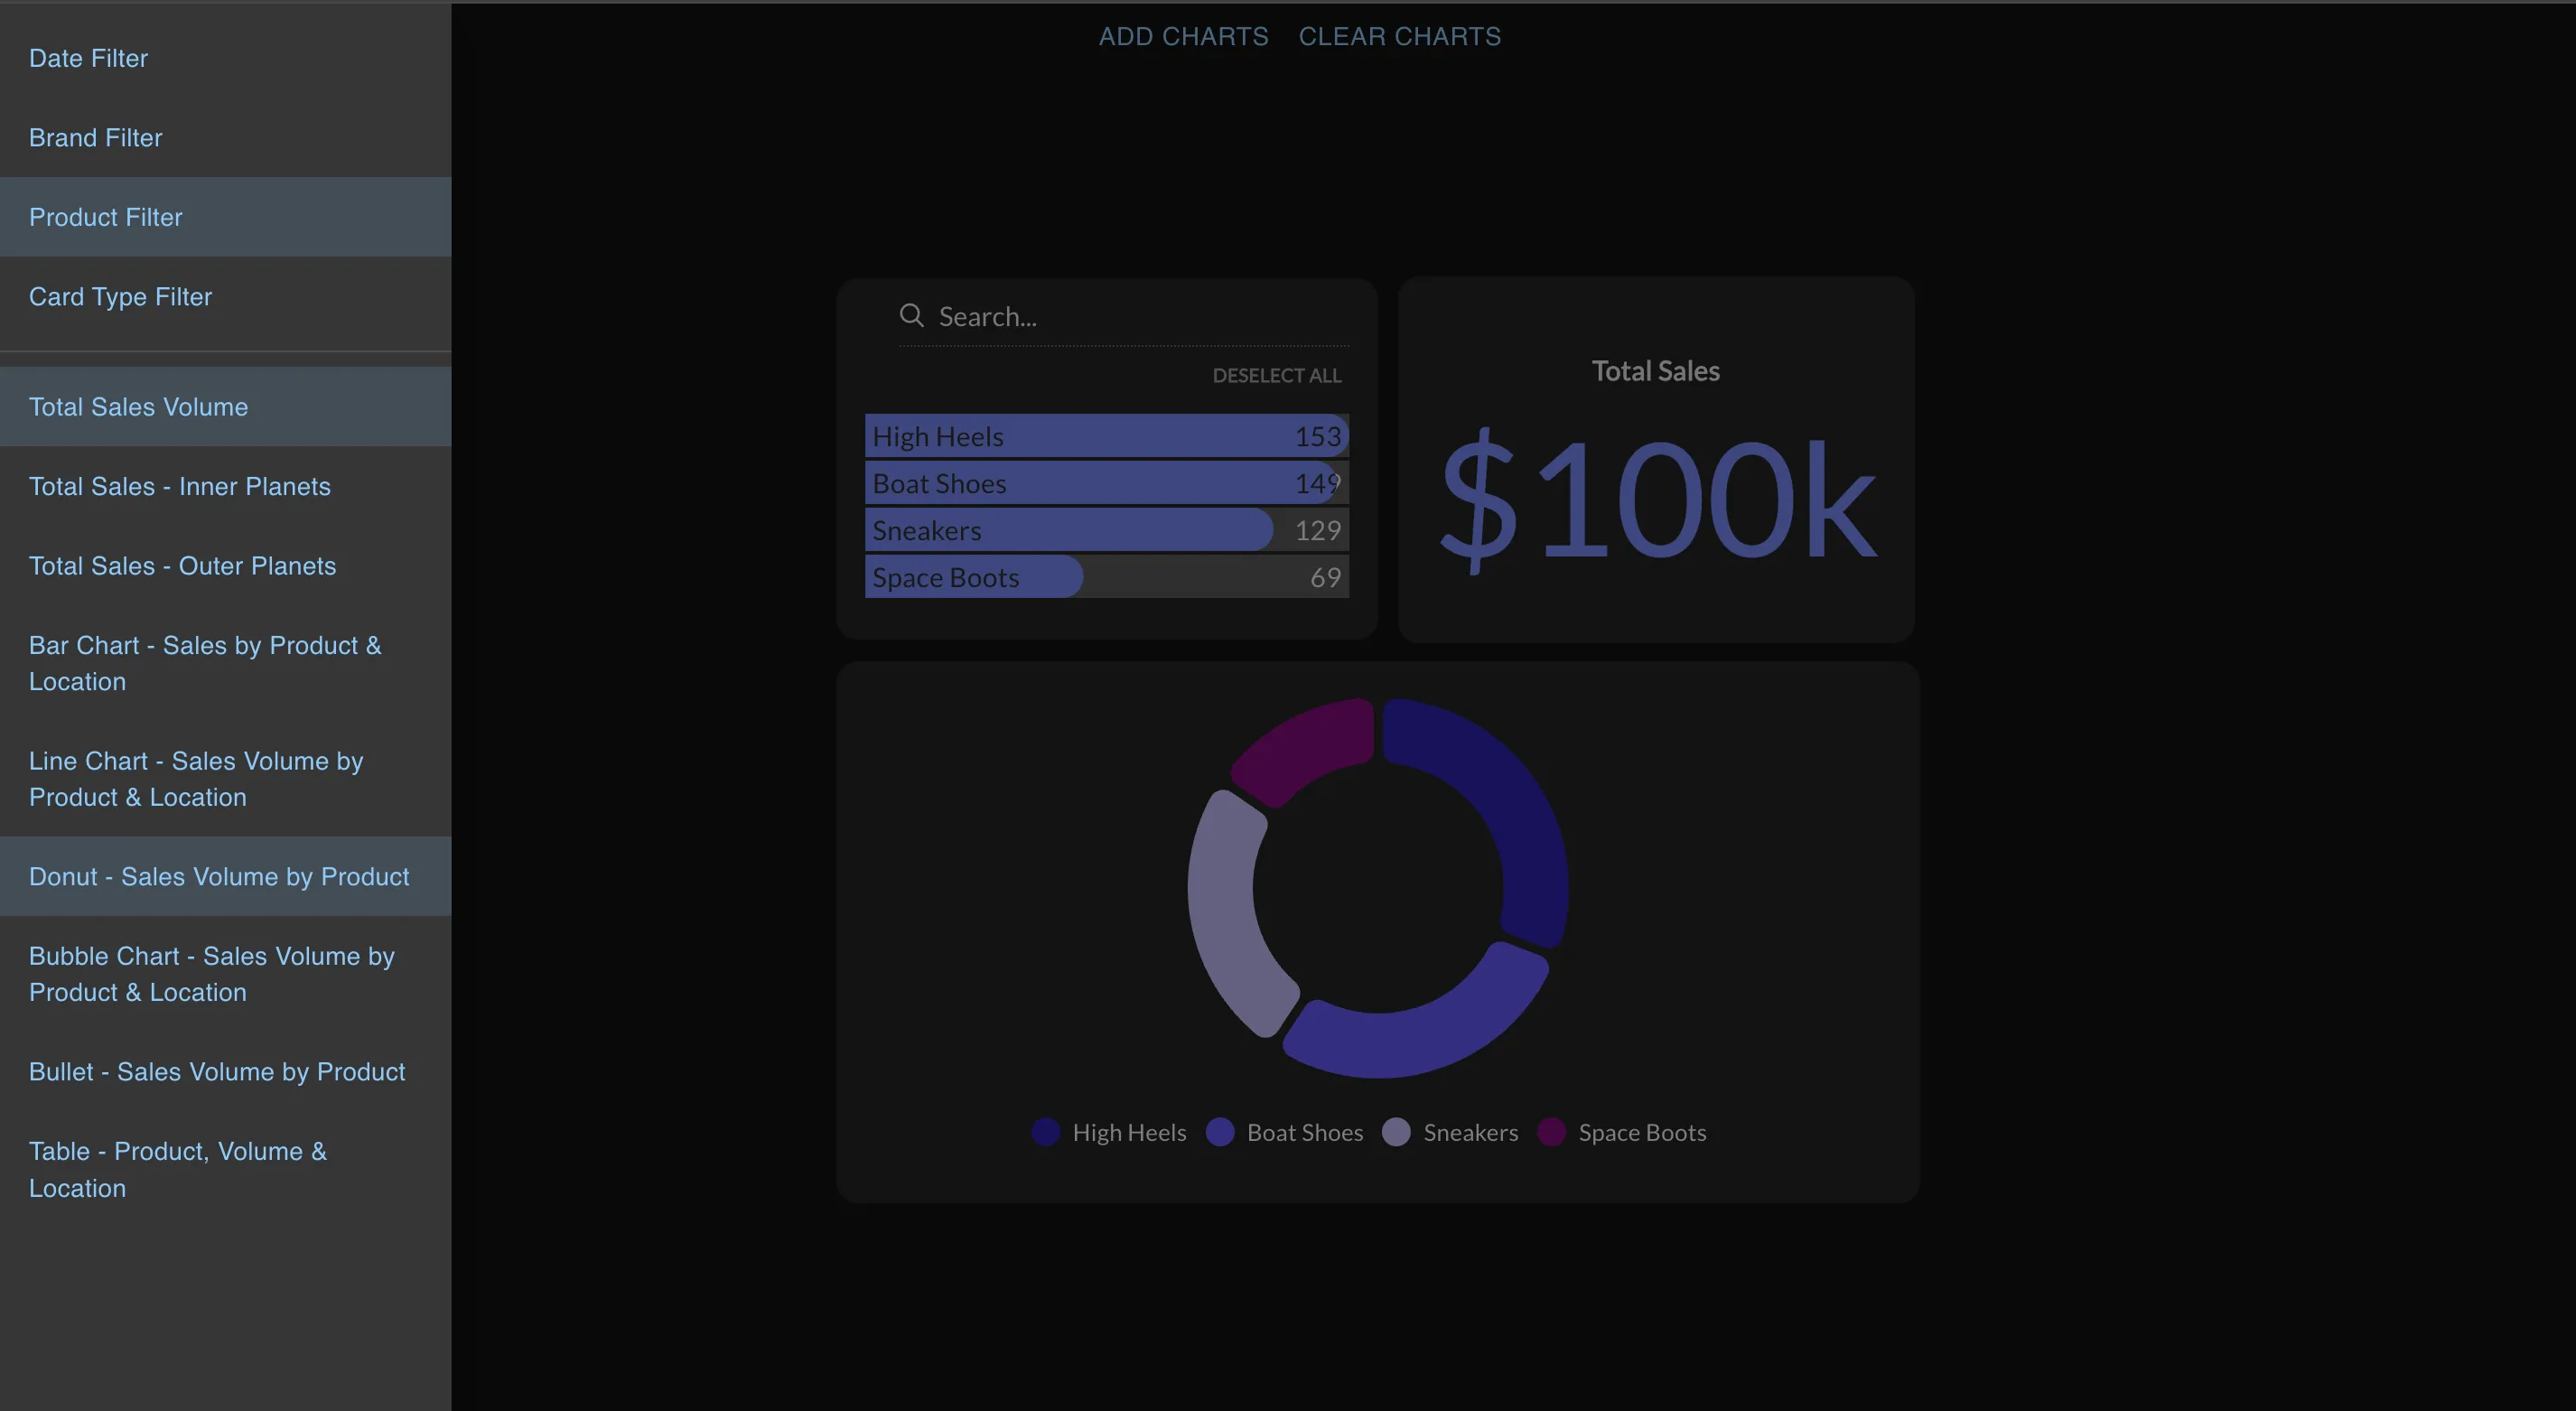Toggle the Sneakers filter row

(x=1106, y=530)
